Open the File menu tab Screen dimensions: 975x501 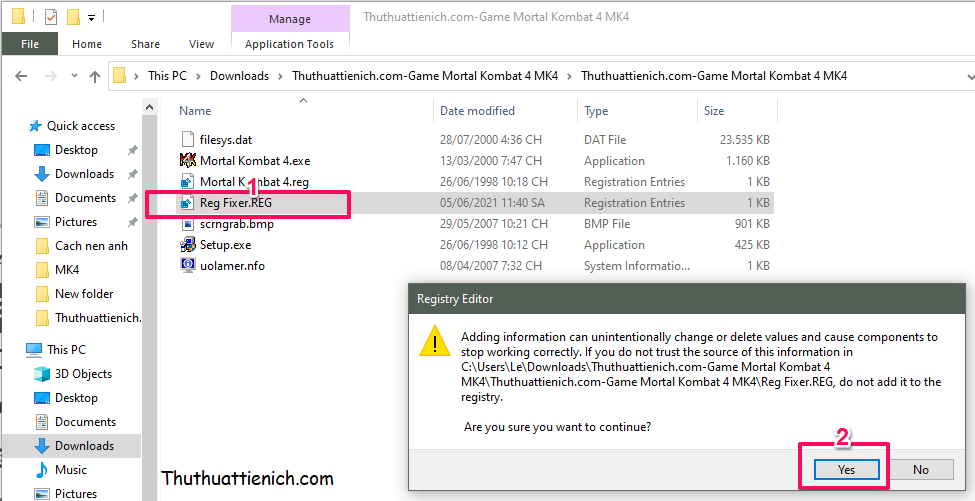tap(30, 44)
